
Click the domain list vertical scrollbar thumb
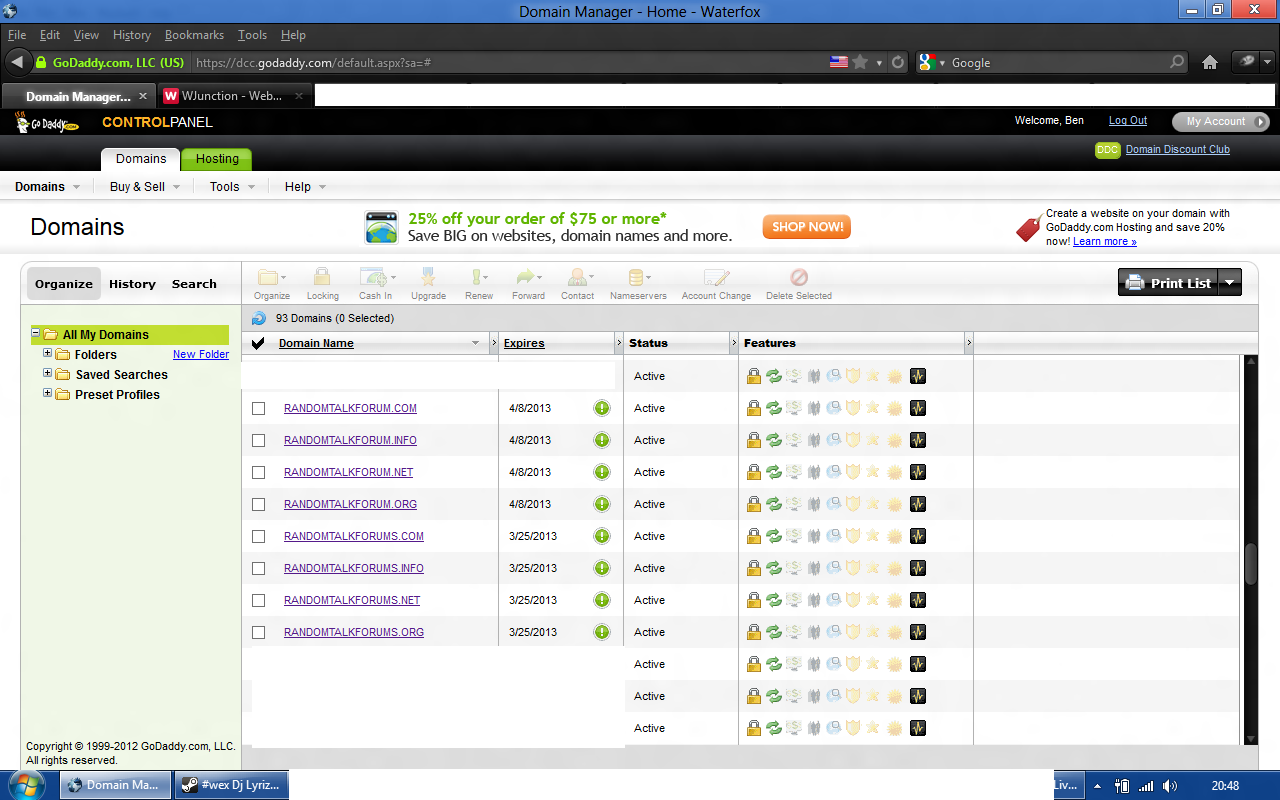[1250, 562]
